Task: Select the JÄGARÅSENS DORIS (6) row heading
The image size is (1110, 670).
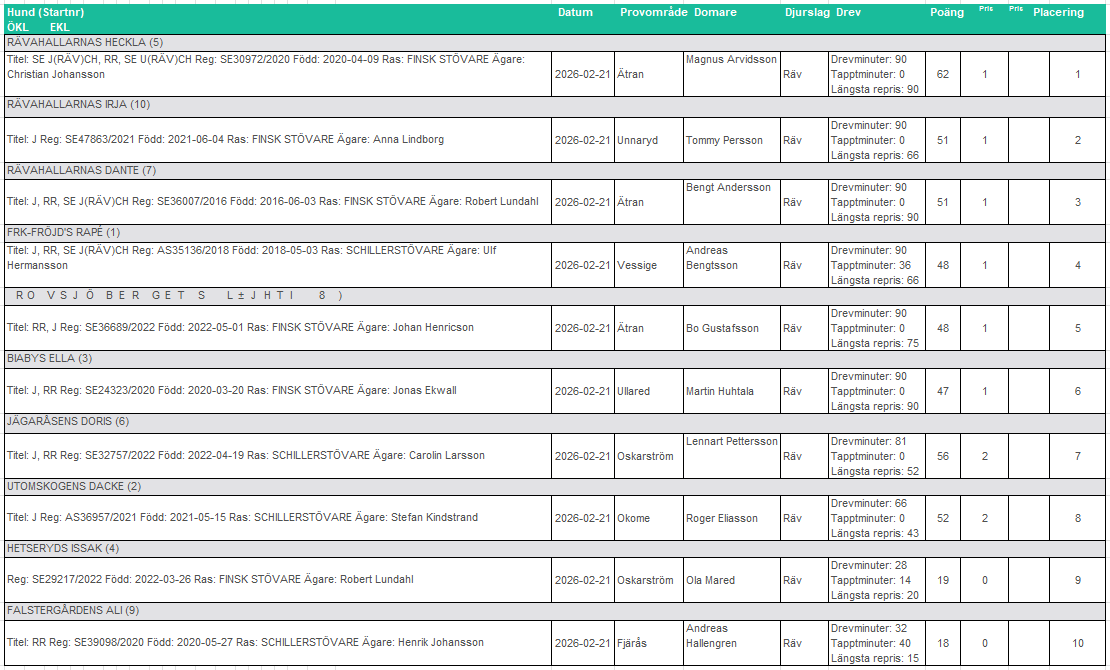Action: [x=68, y=421]
